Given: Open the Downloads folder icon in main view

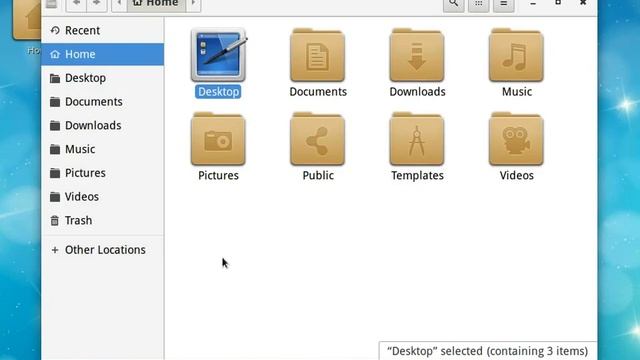Looking at the screenshot, I should [417, 56].
